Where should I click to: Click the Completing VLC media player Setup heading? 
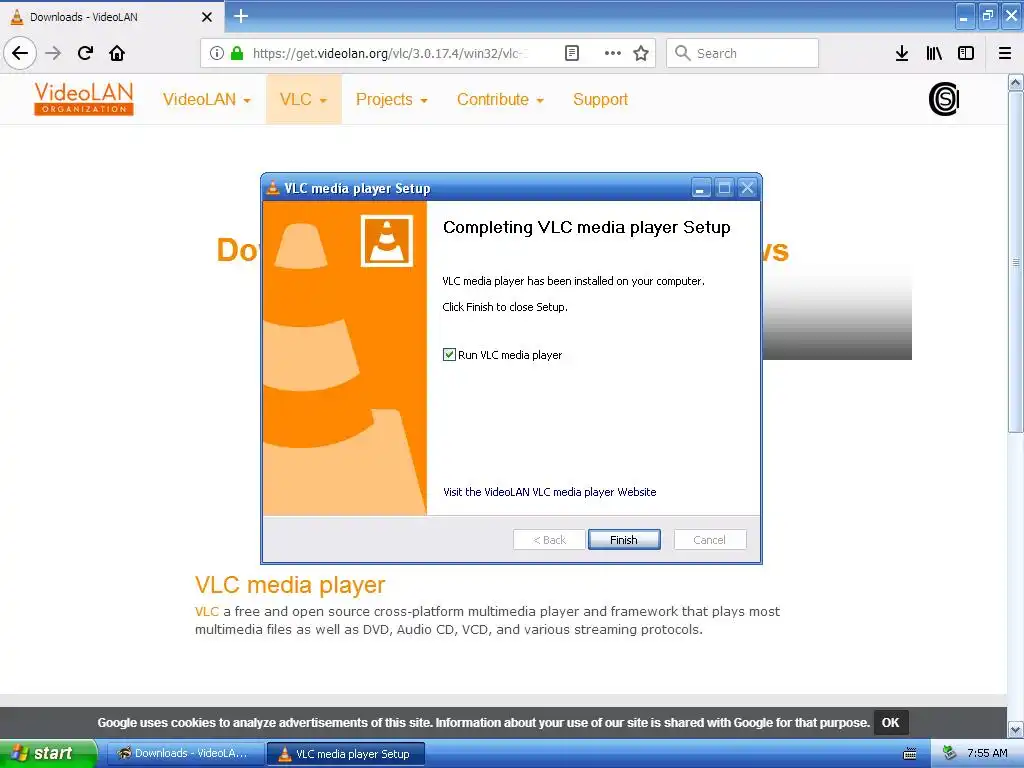(586, 227)
